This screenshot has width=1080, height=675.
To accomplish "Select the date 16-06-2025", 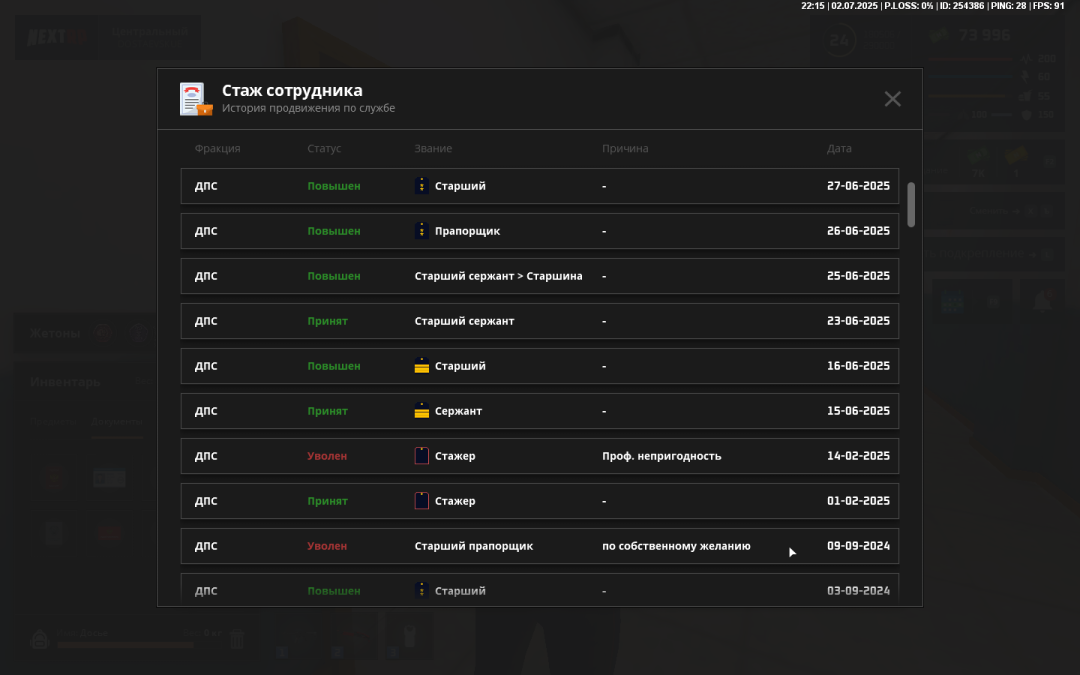I will (x=858, y=366).
